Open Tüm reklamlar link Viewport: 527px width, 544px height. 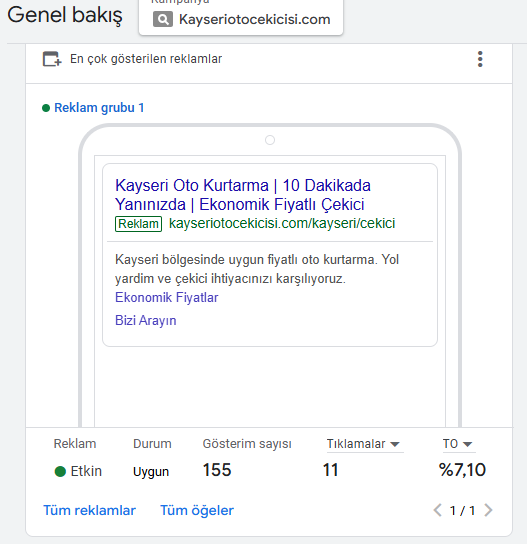[x=89, y=510]
